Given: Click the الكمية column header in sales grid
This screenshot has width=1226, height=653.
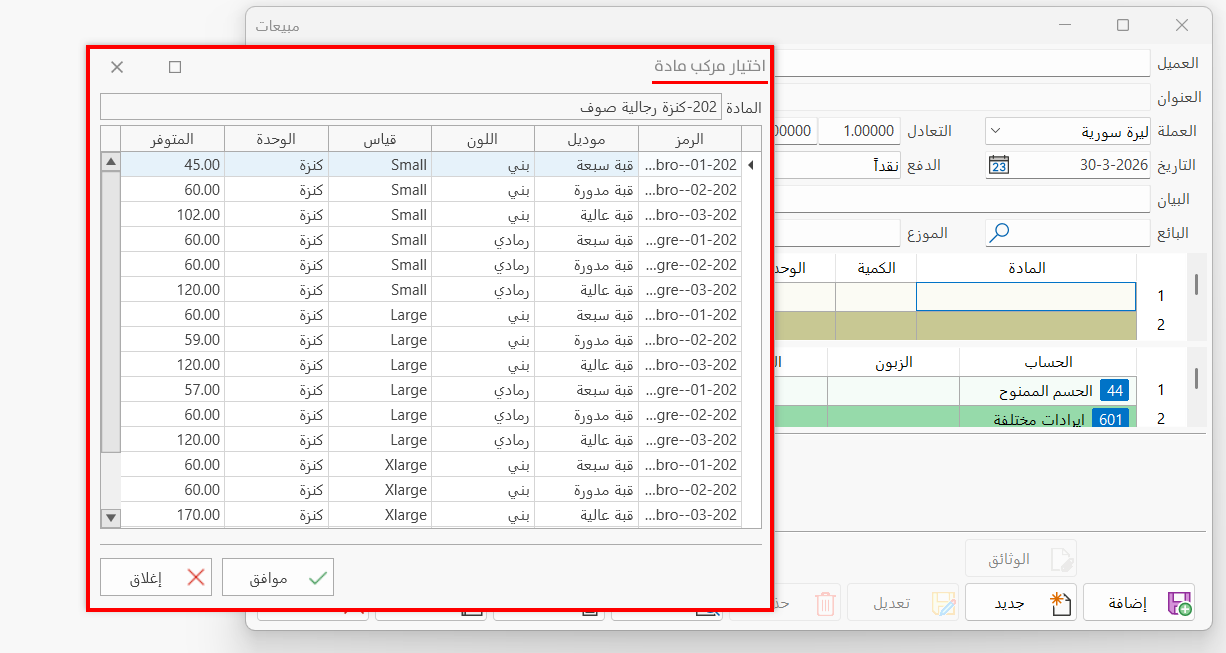Looking at the screenshot, I should point(876,268).
